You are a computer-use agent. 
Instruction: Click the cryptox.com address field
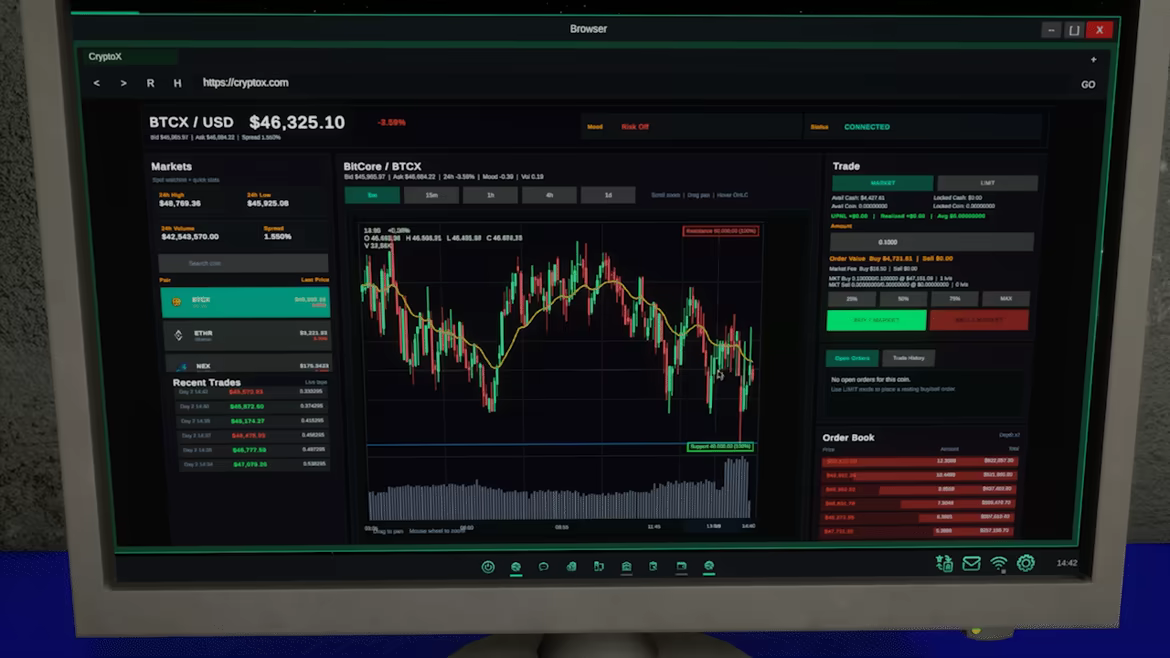point(245,83)
